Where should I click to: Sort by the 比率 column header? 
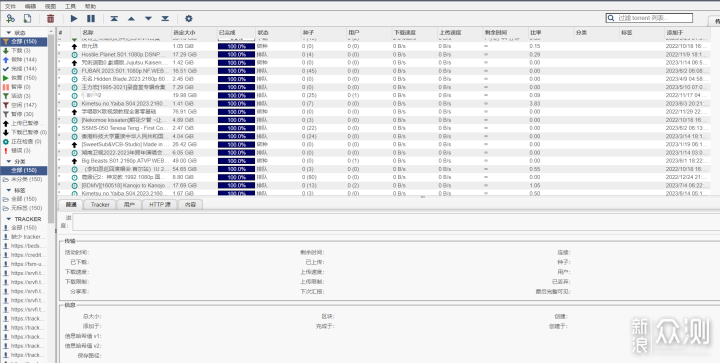[x=551, y=33]
